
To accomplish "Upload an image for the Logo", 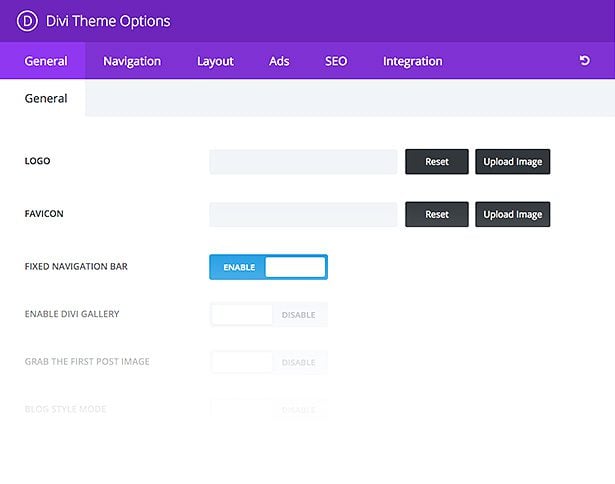I will pos(513,162).
